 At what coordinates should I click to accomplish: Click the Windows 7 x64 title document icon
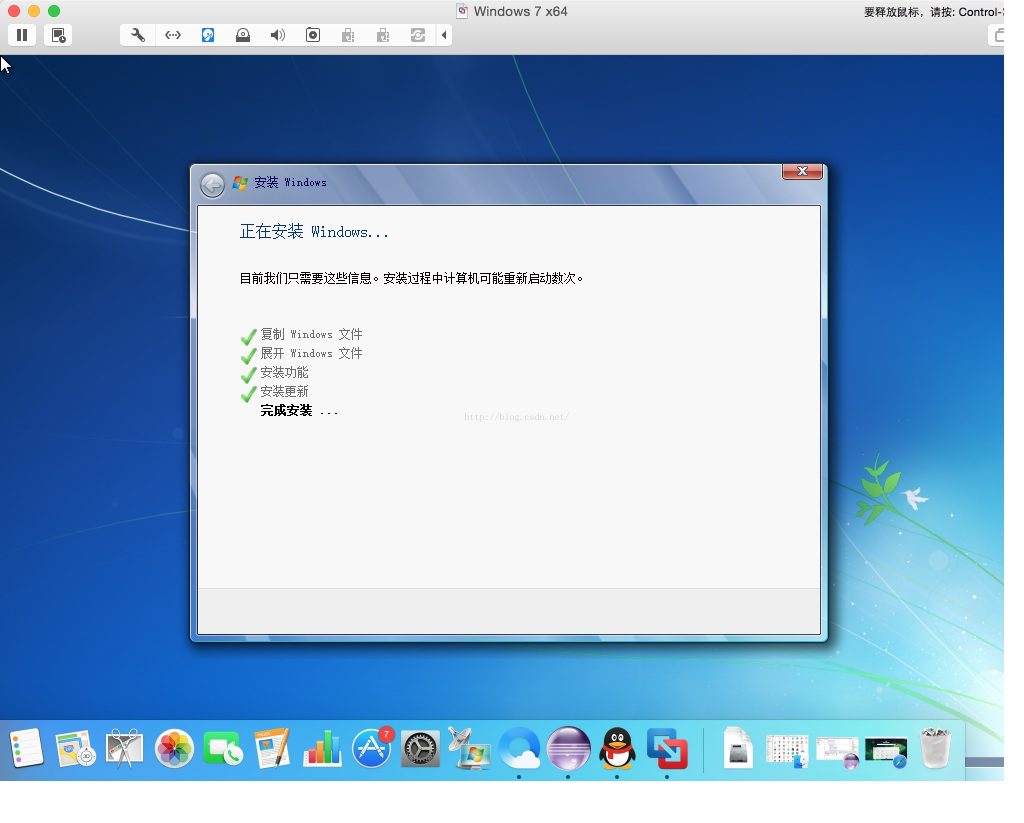462,11
